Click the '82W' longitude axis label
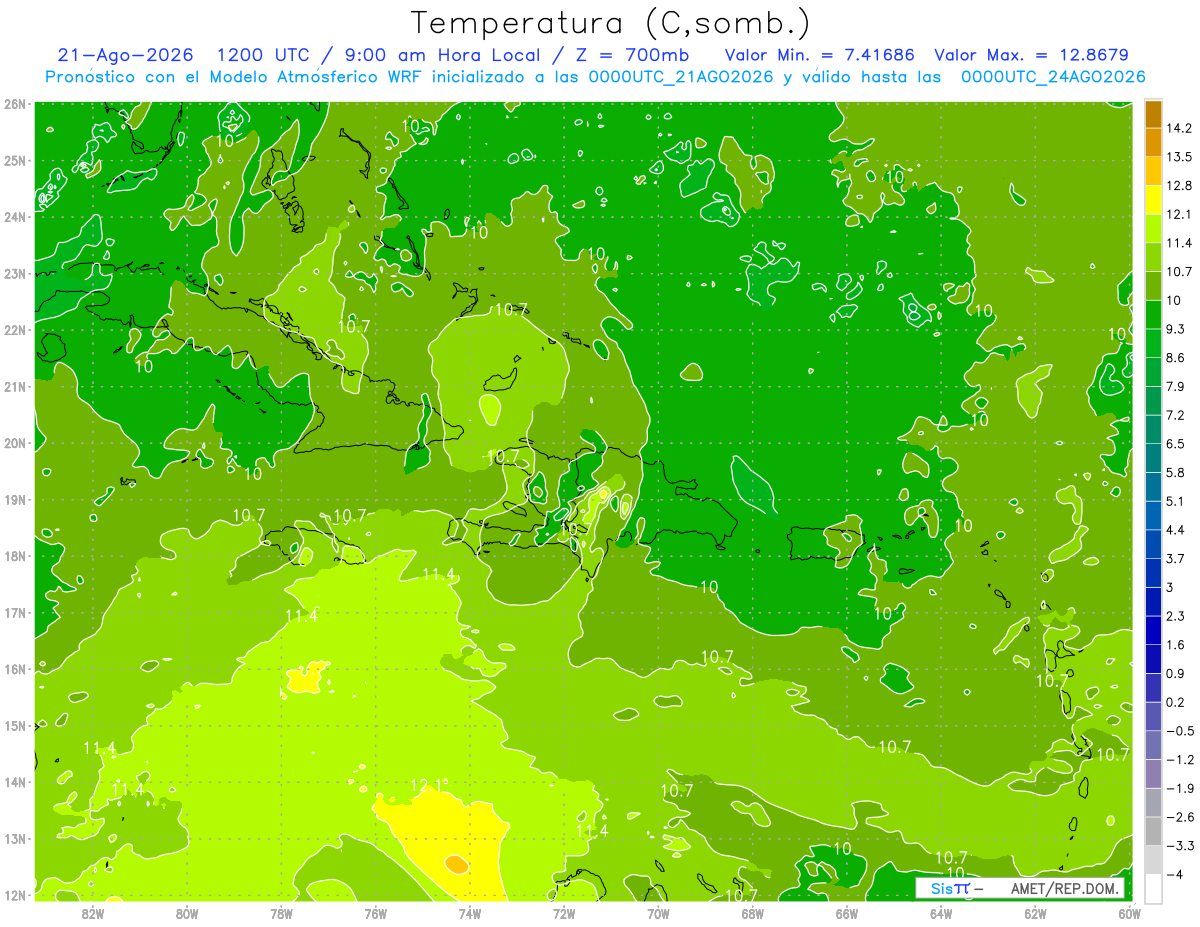Image resolution: width=1200 pixels, height=927 pixels. (93, 912)
